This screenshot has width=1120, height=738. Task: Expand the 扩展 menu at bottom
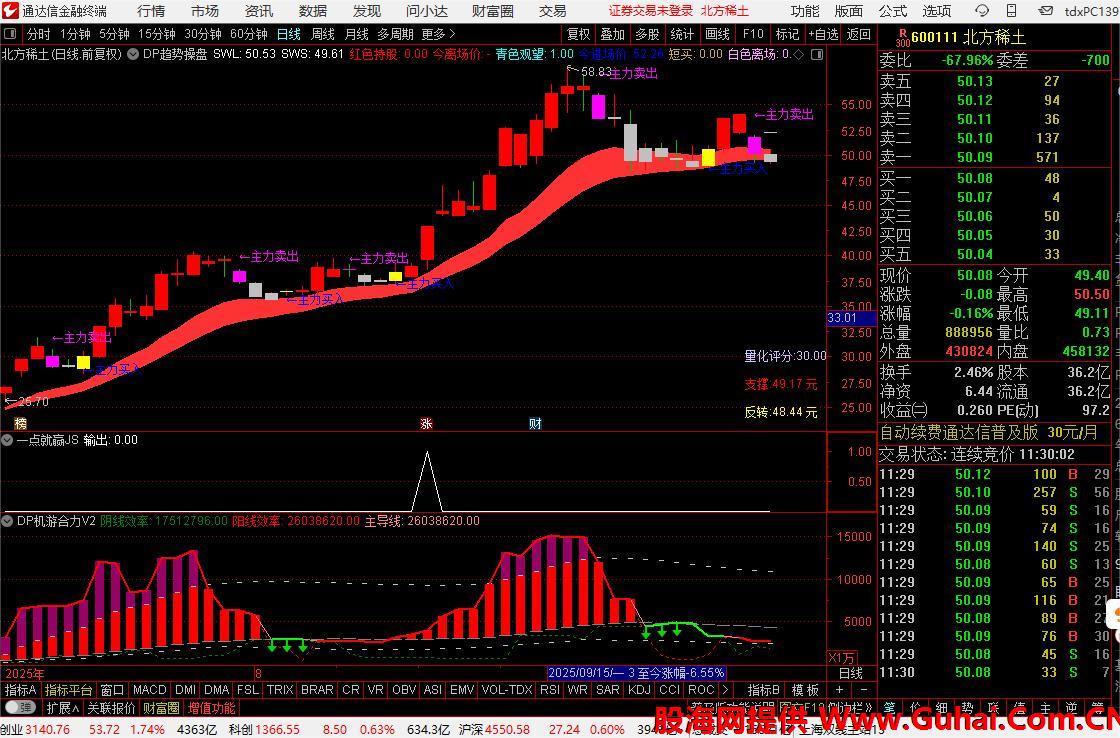tap(63, 708)
